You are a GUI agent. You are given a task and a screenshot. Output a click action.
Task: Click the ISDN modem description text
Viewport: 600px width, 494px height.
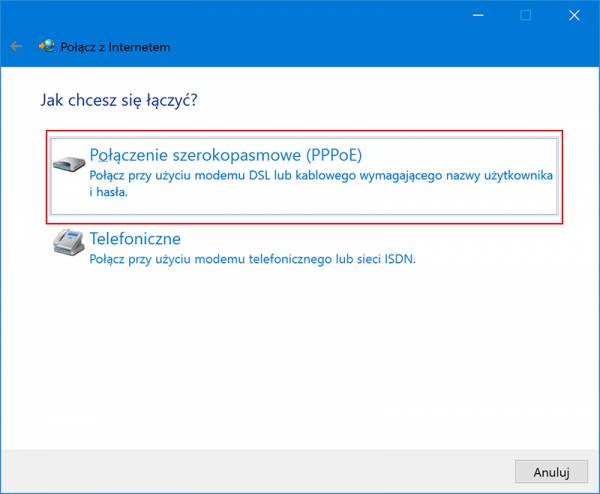pyautogui.click(x=252, y=259)
